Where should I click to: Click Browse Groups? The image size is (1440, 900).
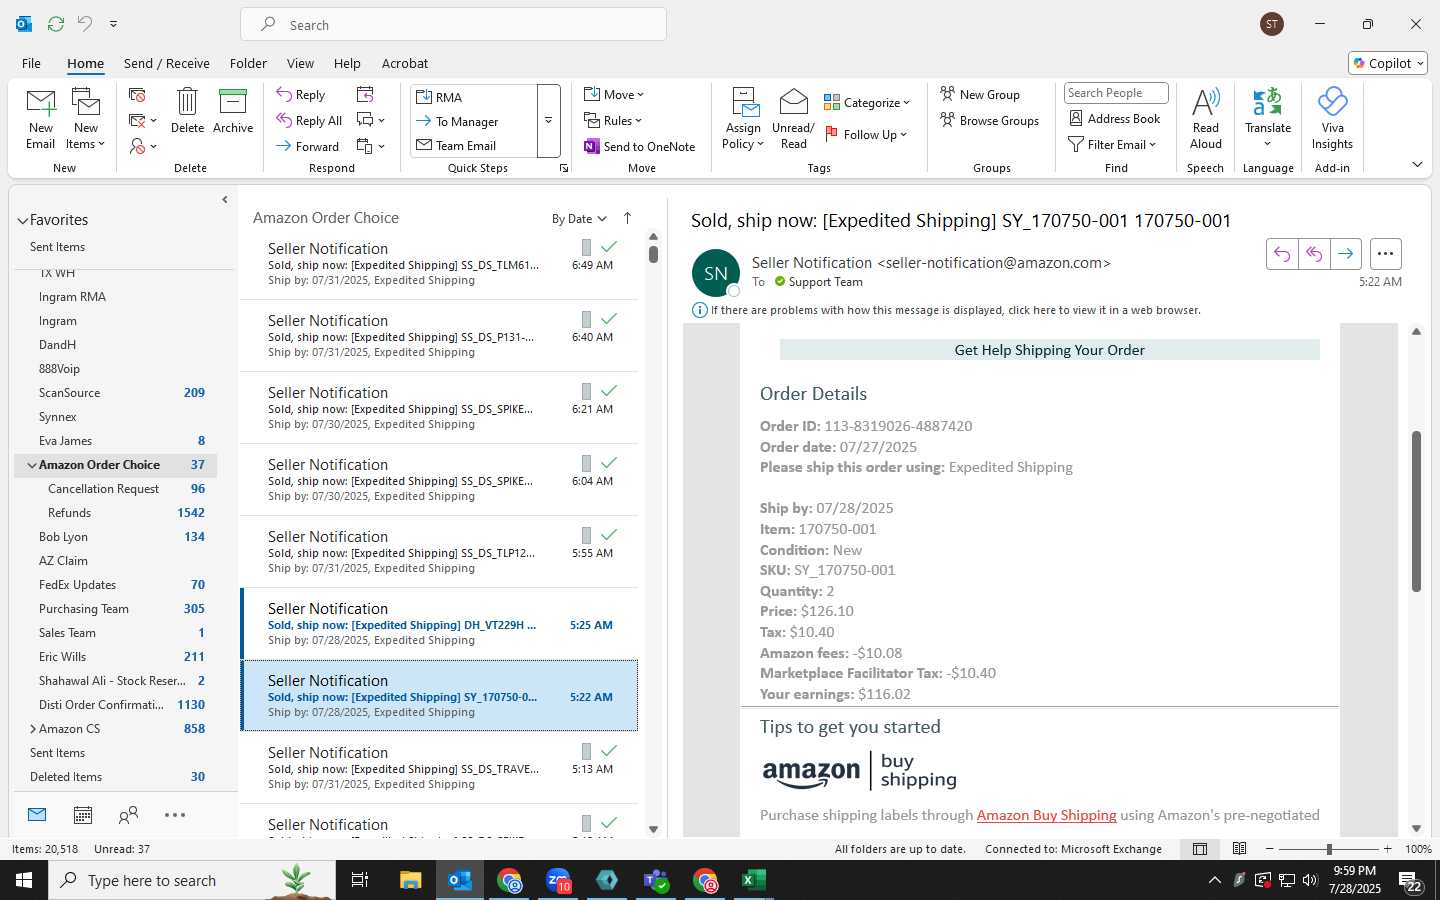coord(989,120)
